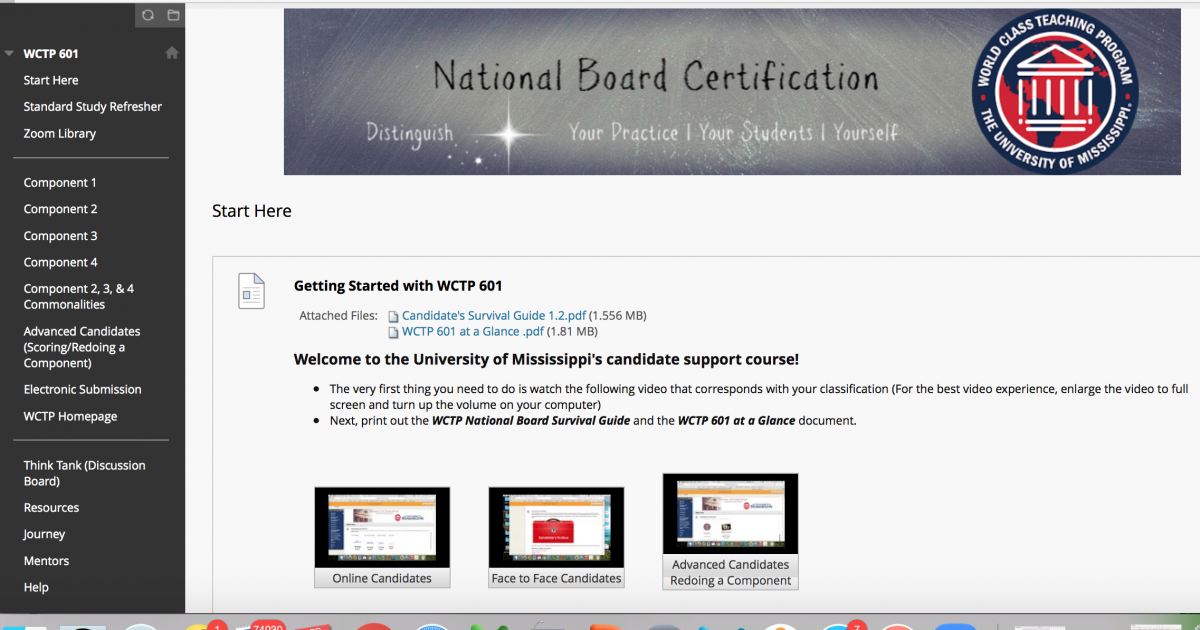
Task: Download Candidate's Survival Guide 1.2.pdf
Action: [x=494, y=316]
